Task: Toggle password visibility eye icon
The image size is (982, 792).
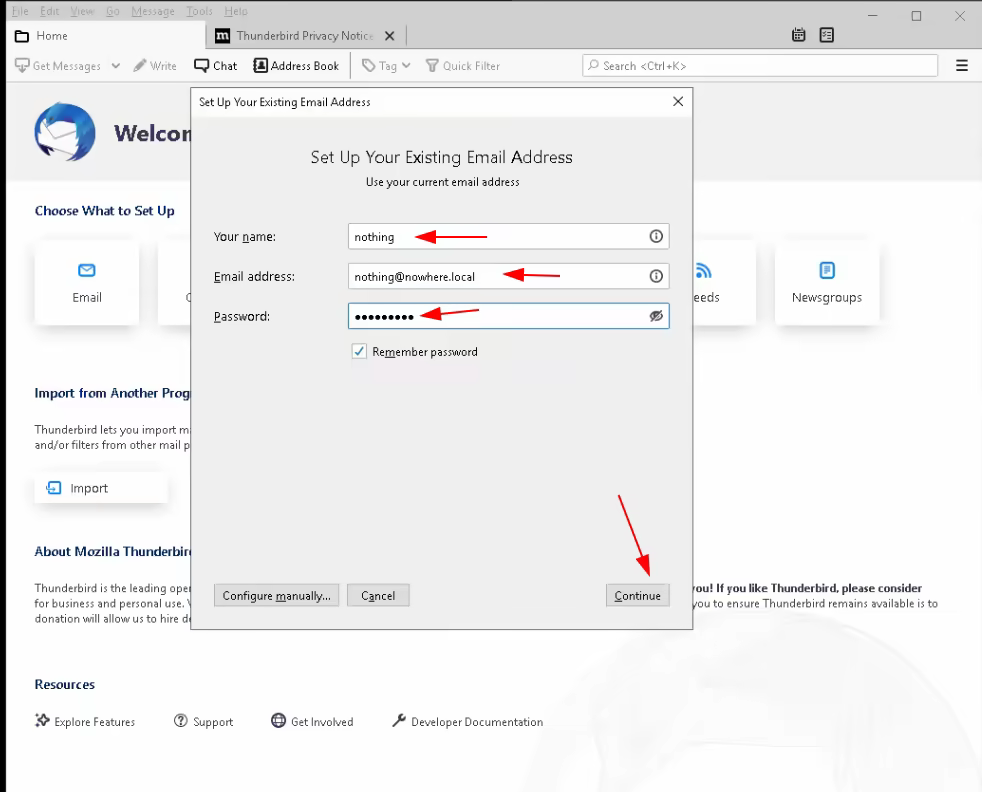Action: click(x=656, y=316)
